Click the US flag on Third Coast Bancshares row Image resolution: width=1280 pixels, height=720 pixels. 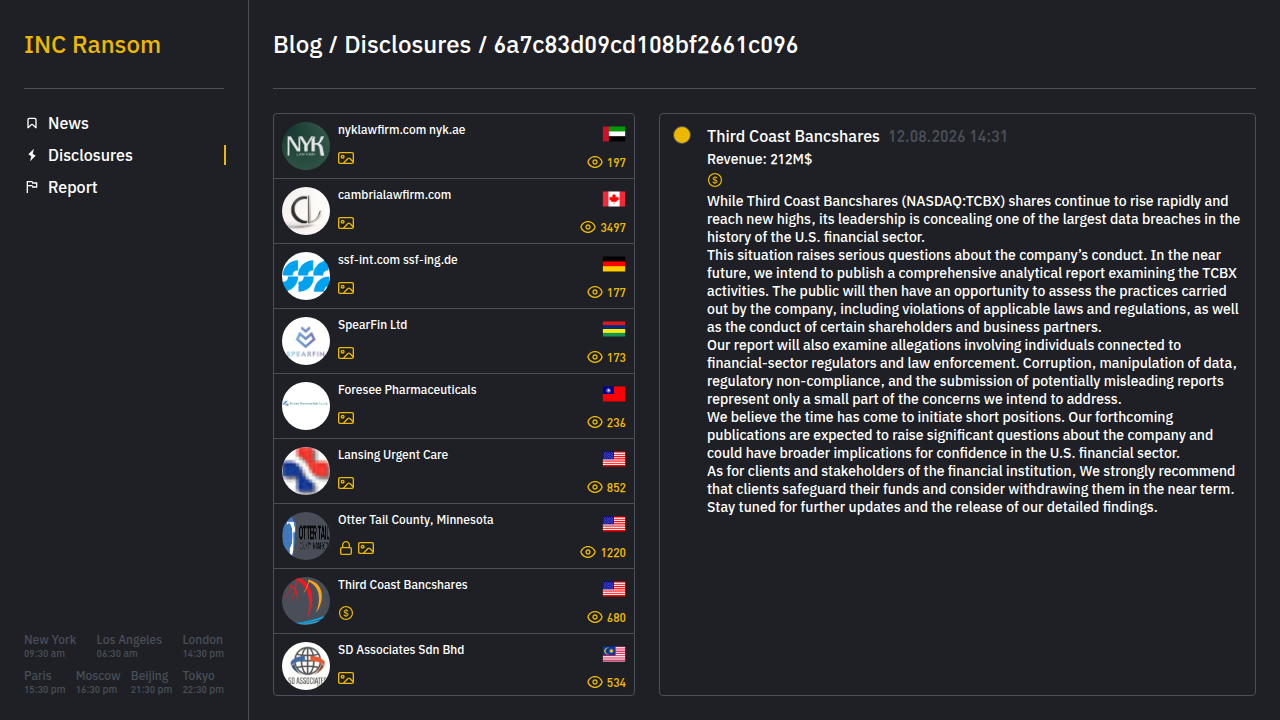point(614,589)
